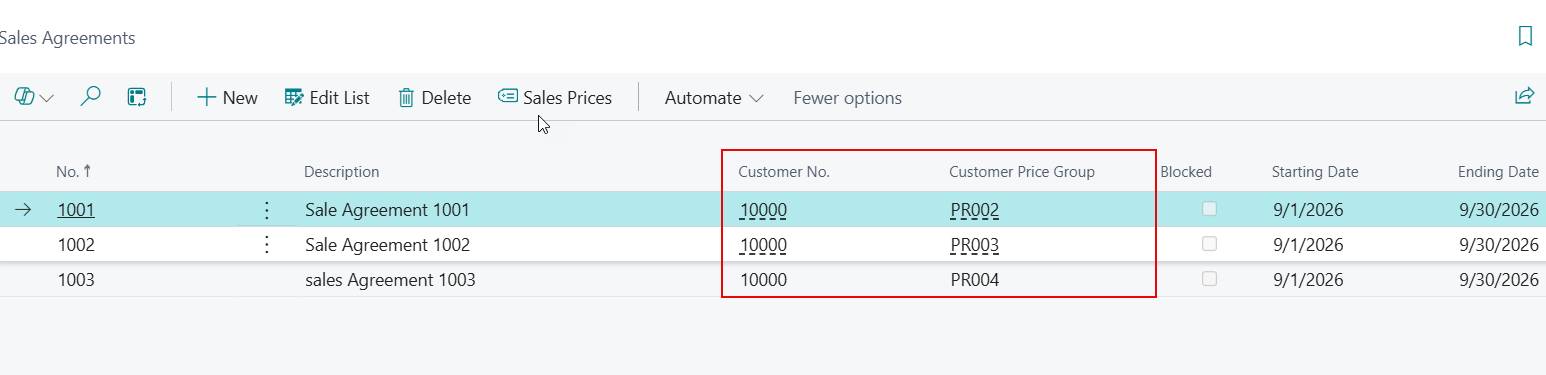1546x375 pixels.
Task: Click starting date of agreement 1001
Action: click(1308, 210)
